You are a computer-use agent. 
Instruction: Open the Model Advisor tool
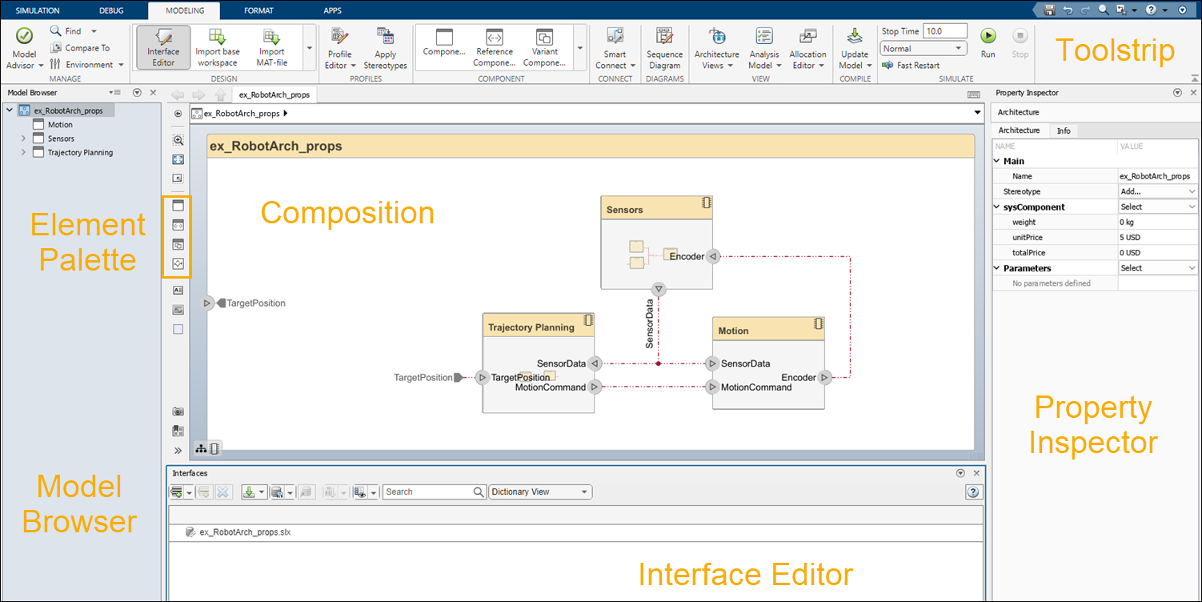tap(24, 47)
